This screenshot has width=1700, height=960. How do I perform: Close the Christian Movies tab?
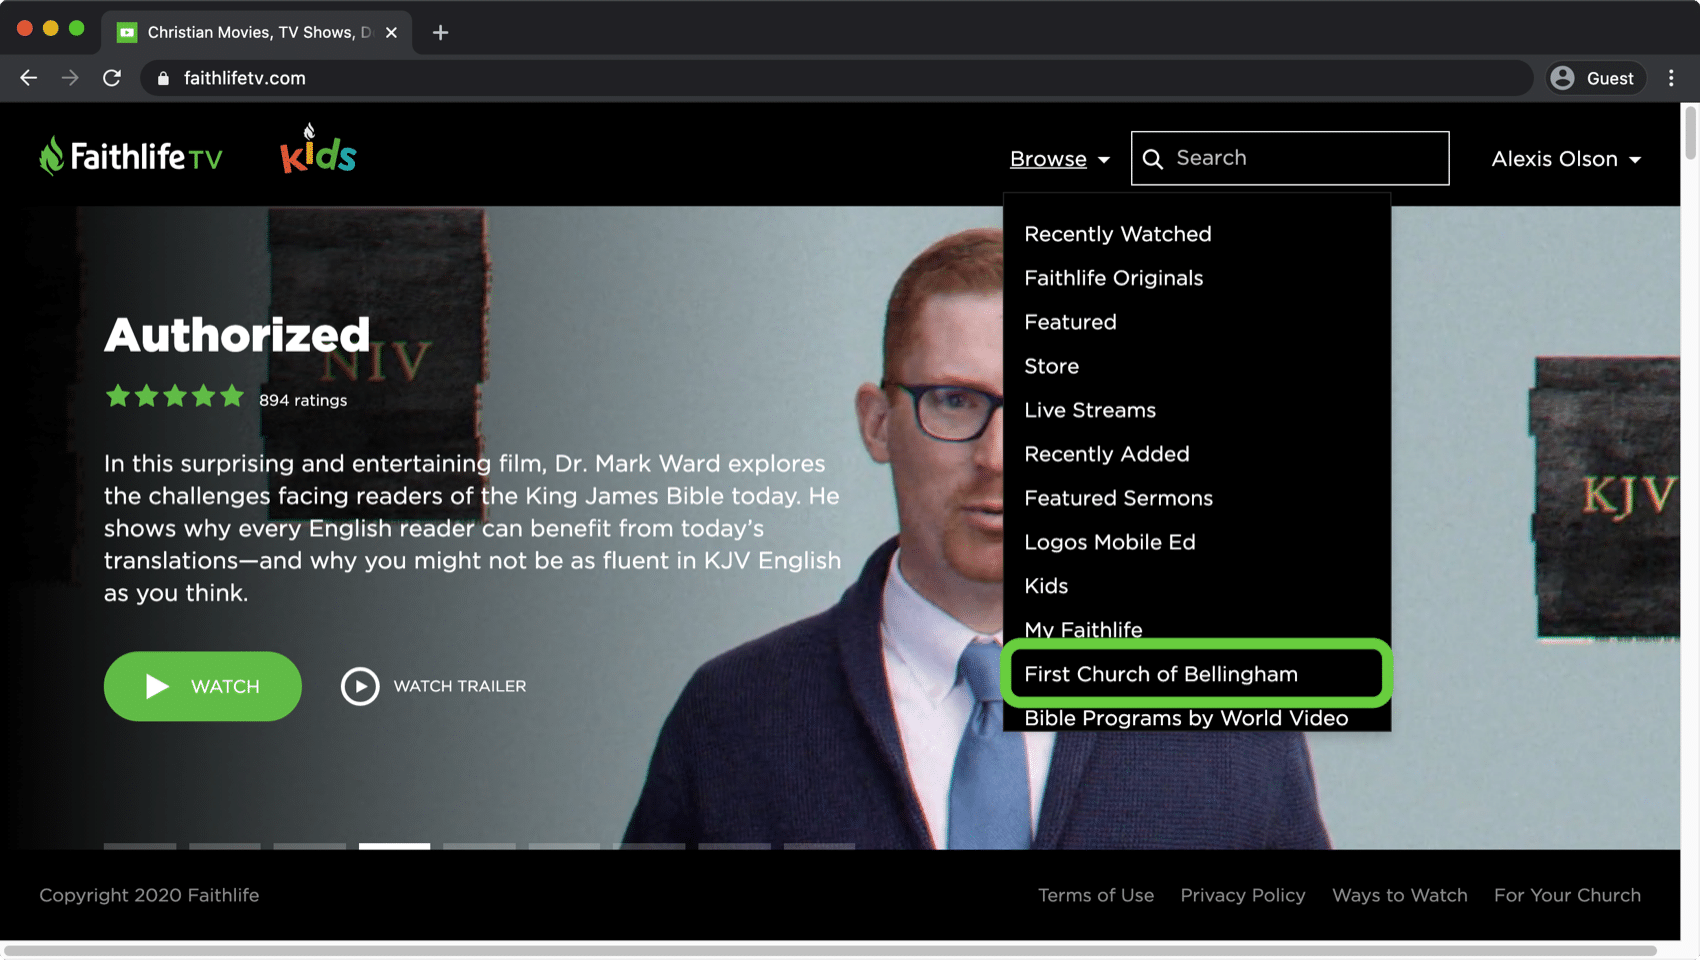pyautogui.click(x=391, y=33)
